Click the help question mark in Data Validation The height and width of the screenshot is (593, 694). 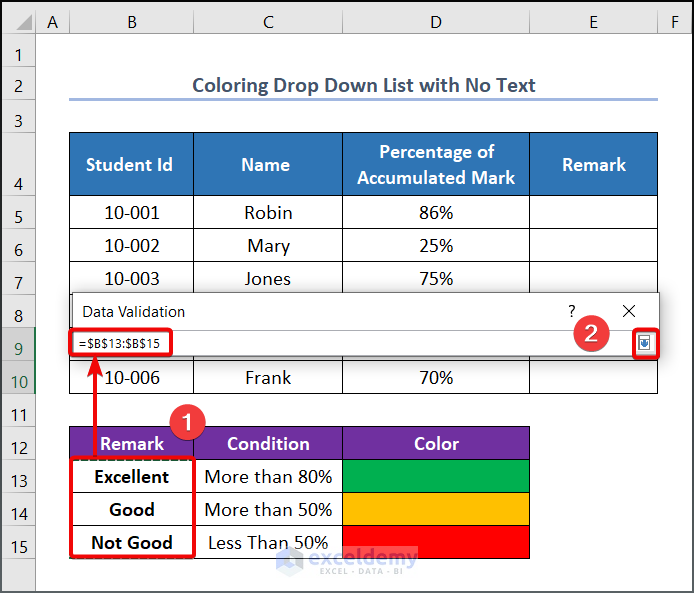(x=572, y=311)
